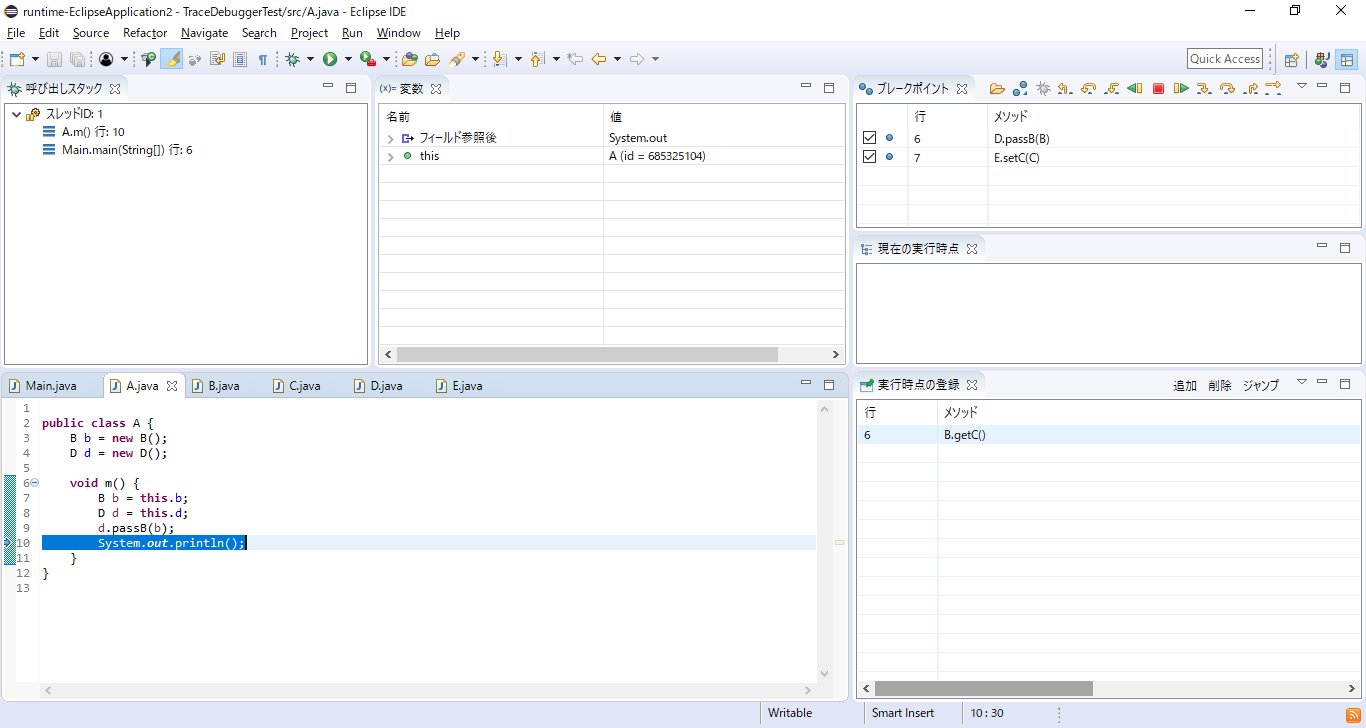Click the Save disk icon in toolbar
The width and height of the screenshot is (1366, 728).
point(55,60)
